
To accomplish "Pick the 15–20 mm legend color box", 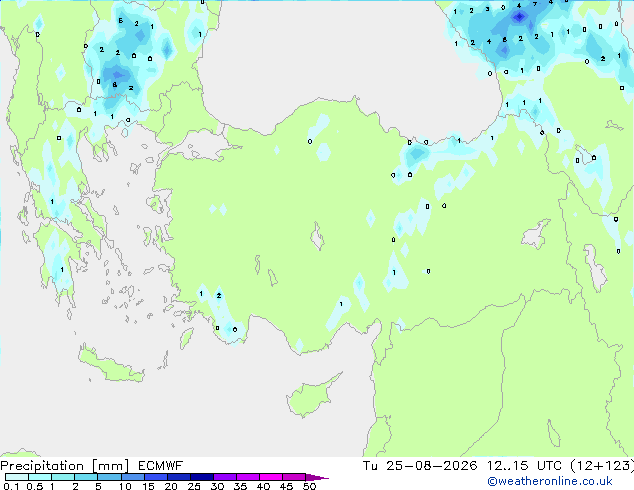I will 156,477.
